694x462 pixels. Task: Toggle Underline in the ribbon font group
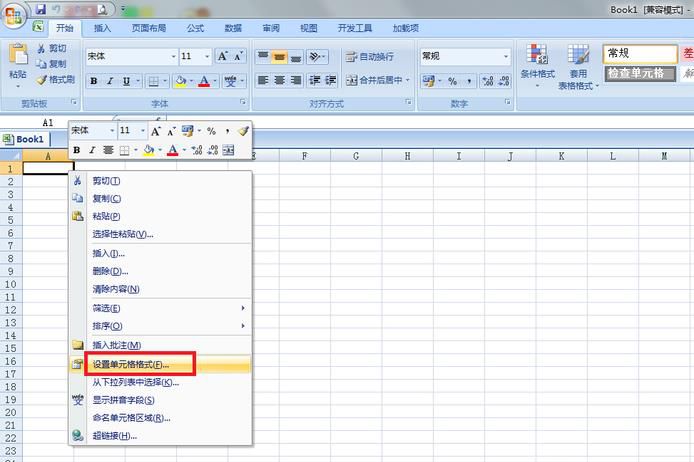127,81
